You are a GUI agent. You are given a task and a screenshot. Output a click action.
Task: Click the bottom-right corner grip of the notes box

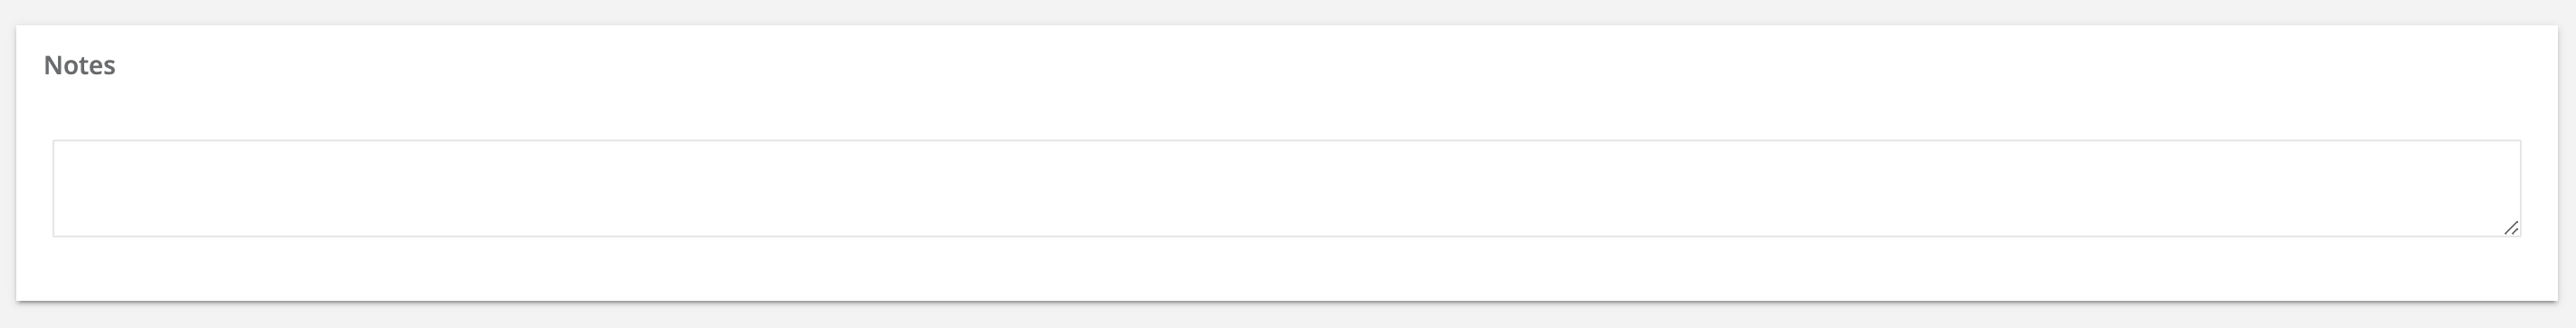click(x=2510, y=228)
